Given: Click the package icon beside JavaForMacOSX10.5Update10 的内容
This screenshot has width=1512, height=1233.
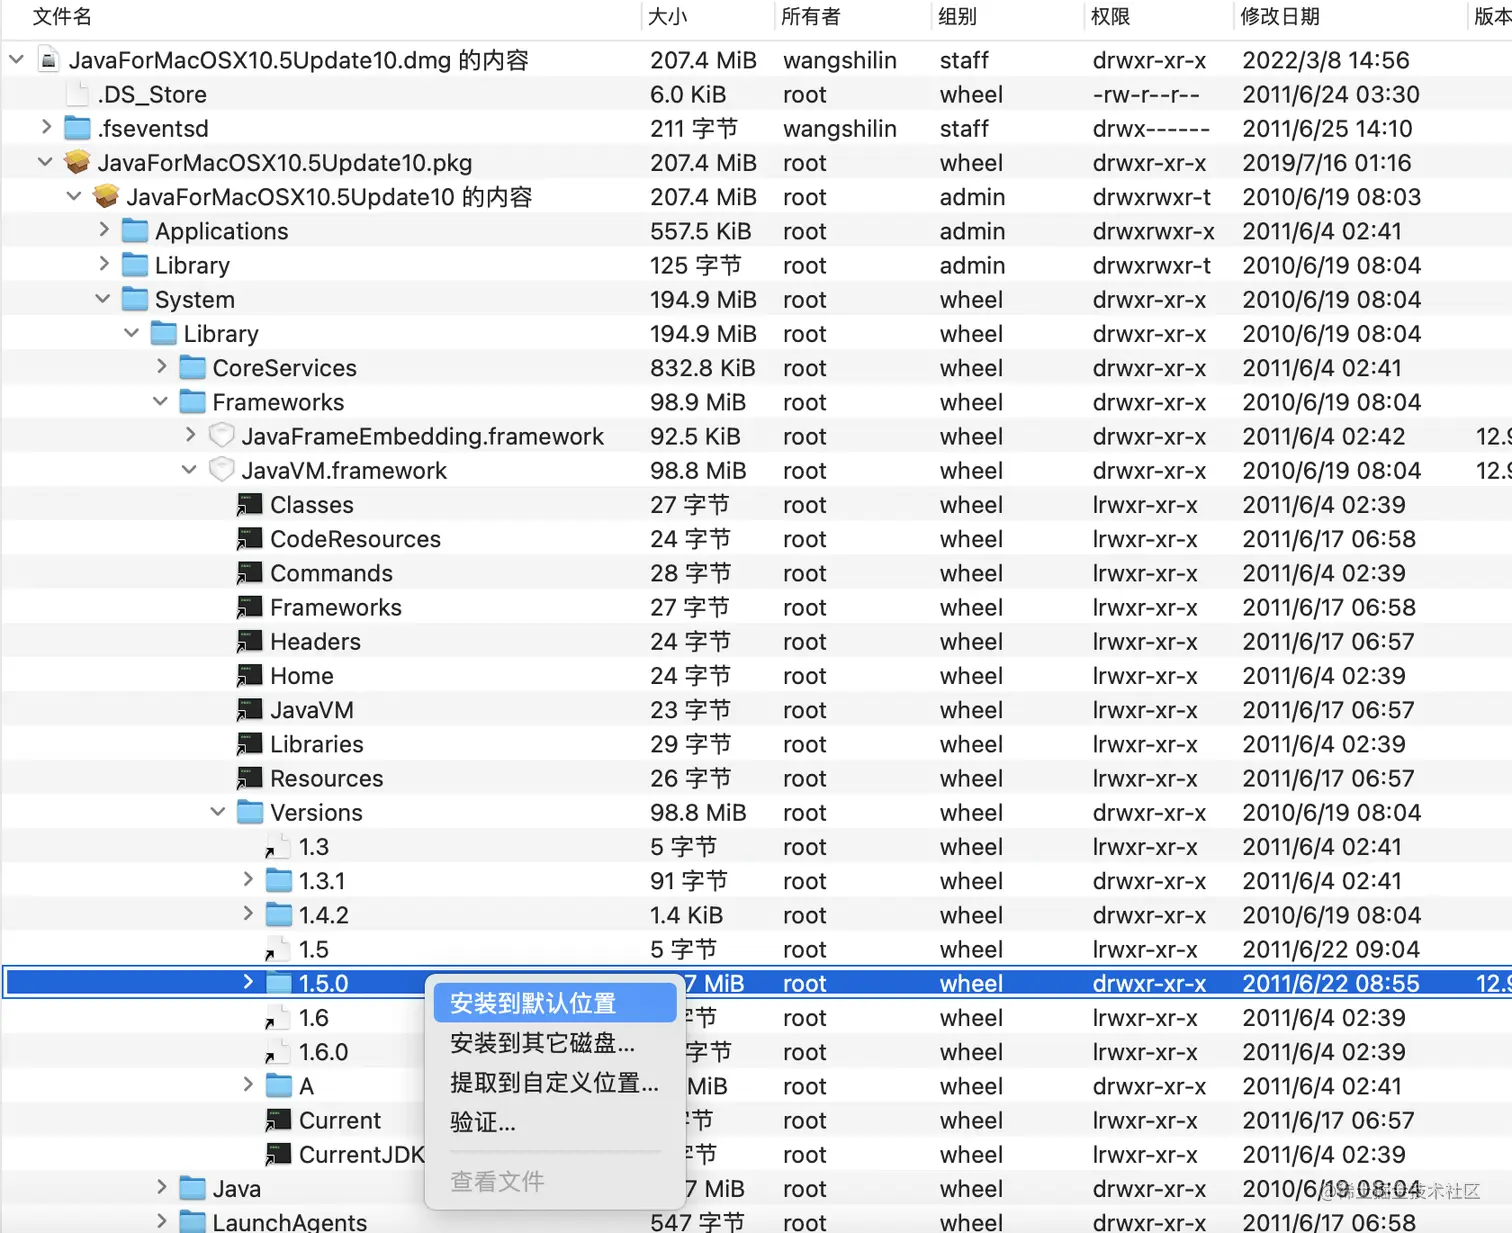Looking at the screenshot, I should 106,196.
